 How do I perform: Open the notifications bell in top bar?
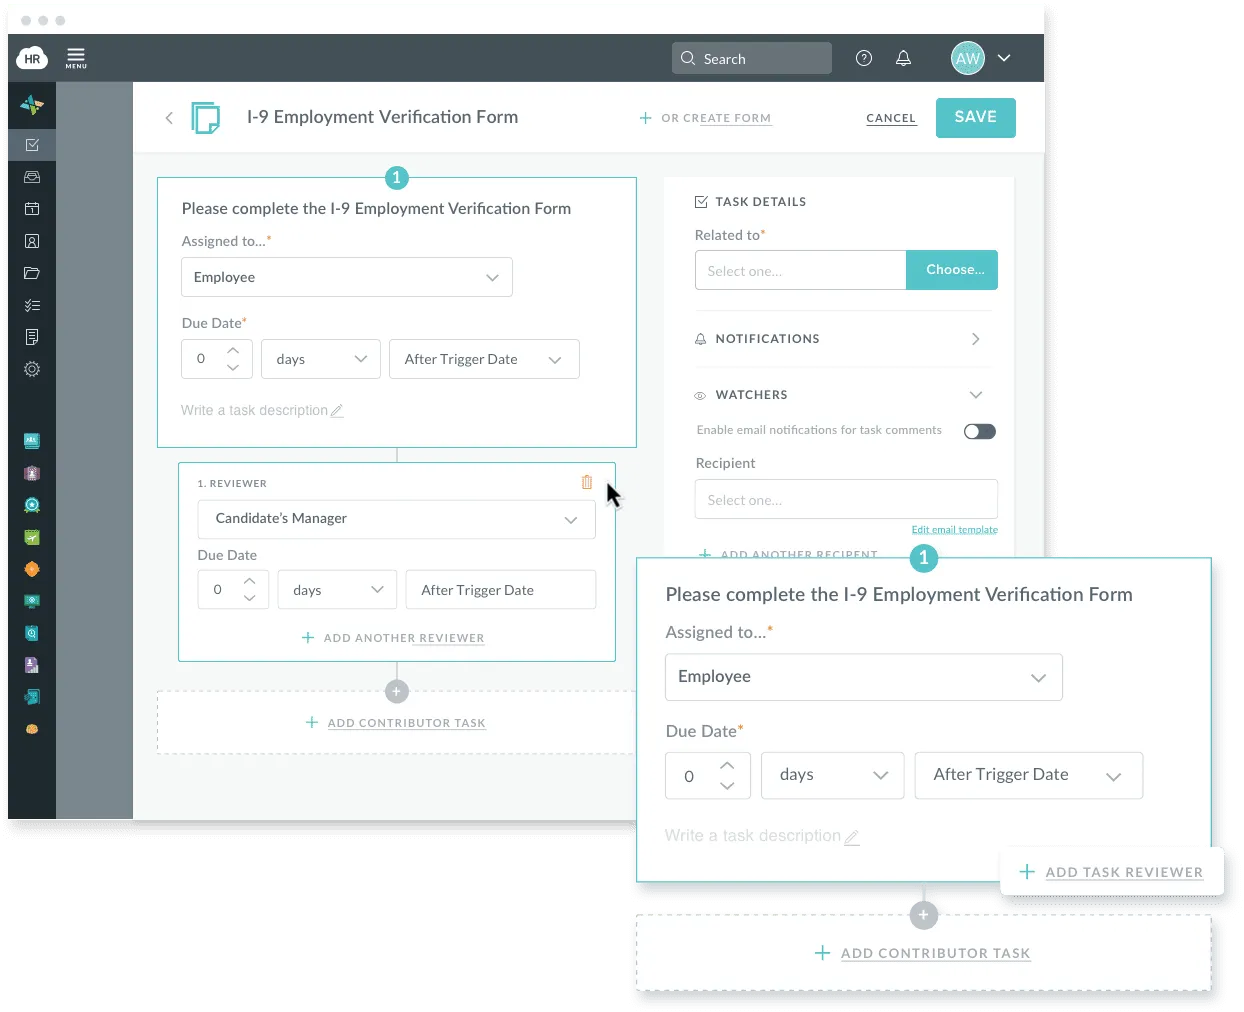[903, 58]
